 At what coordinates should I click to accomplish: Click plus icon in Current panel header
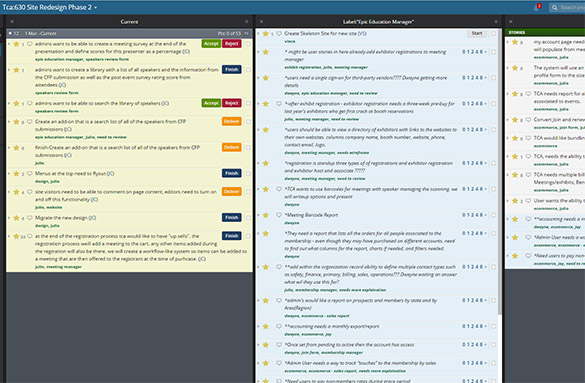coord(246,22)
